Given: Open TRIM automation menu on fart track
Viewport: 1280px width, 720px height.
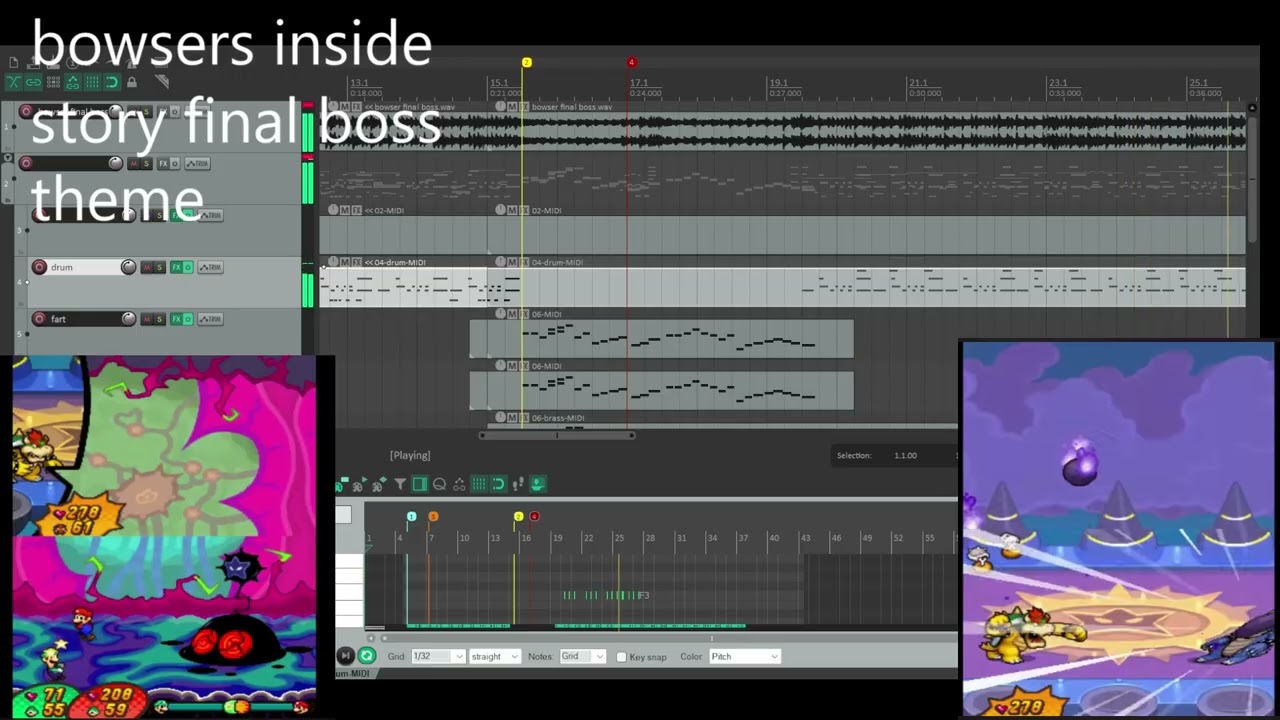Looking at the screenshot, I should pos(210,319).
